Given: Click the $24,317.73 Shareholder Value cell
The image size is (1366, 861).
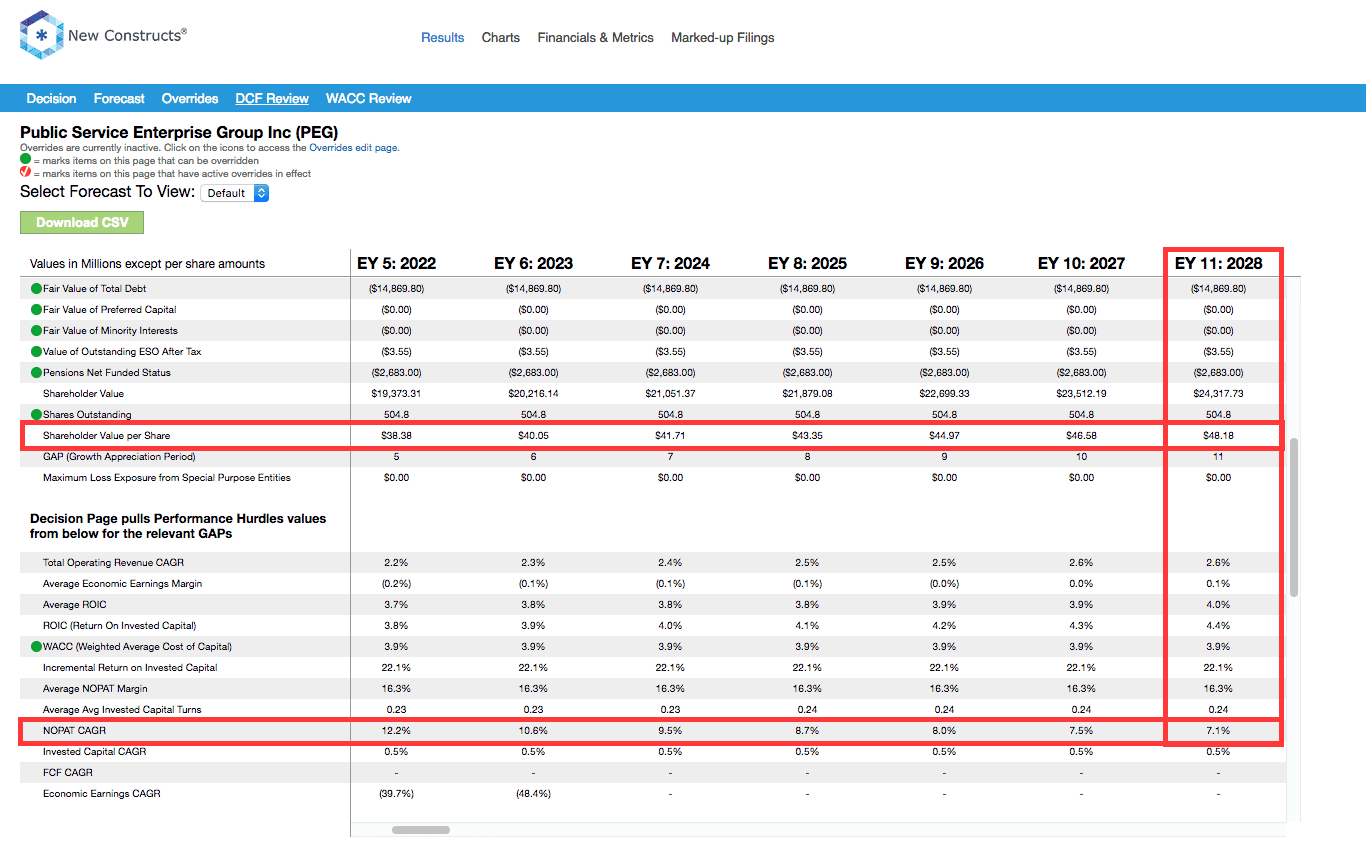Looking at the screenshot, I should point(1219,394).
